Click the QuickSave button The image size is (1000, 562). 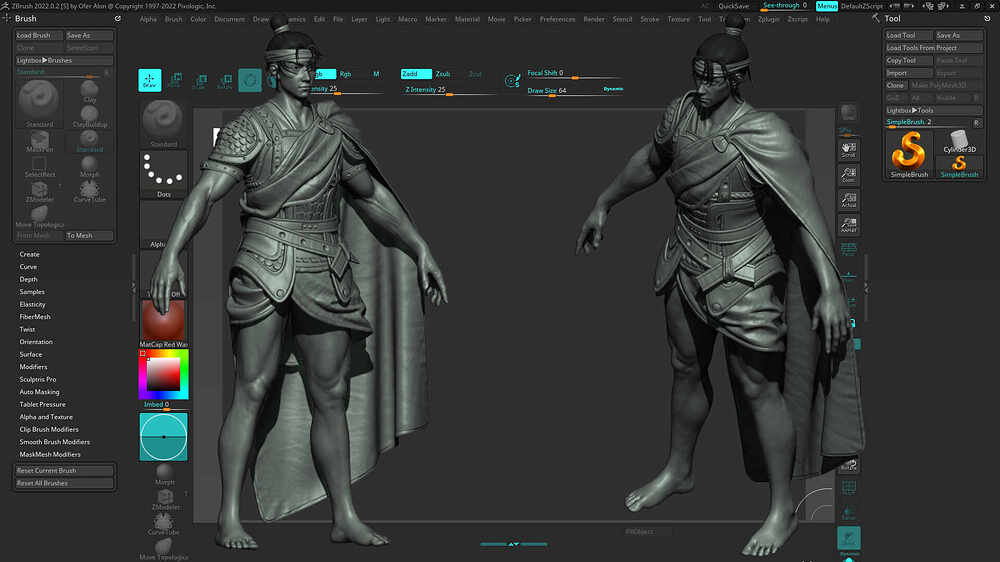[733, 6]
